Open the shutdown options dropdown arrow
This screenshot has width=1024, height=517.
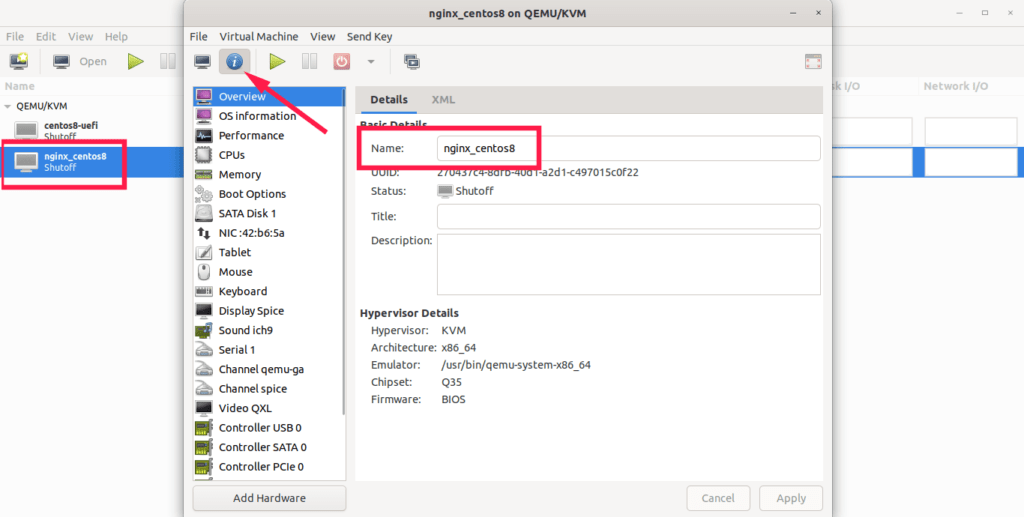pos(371,62)
